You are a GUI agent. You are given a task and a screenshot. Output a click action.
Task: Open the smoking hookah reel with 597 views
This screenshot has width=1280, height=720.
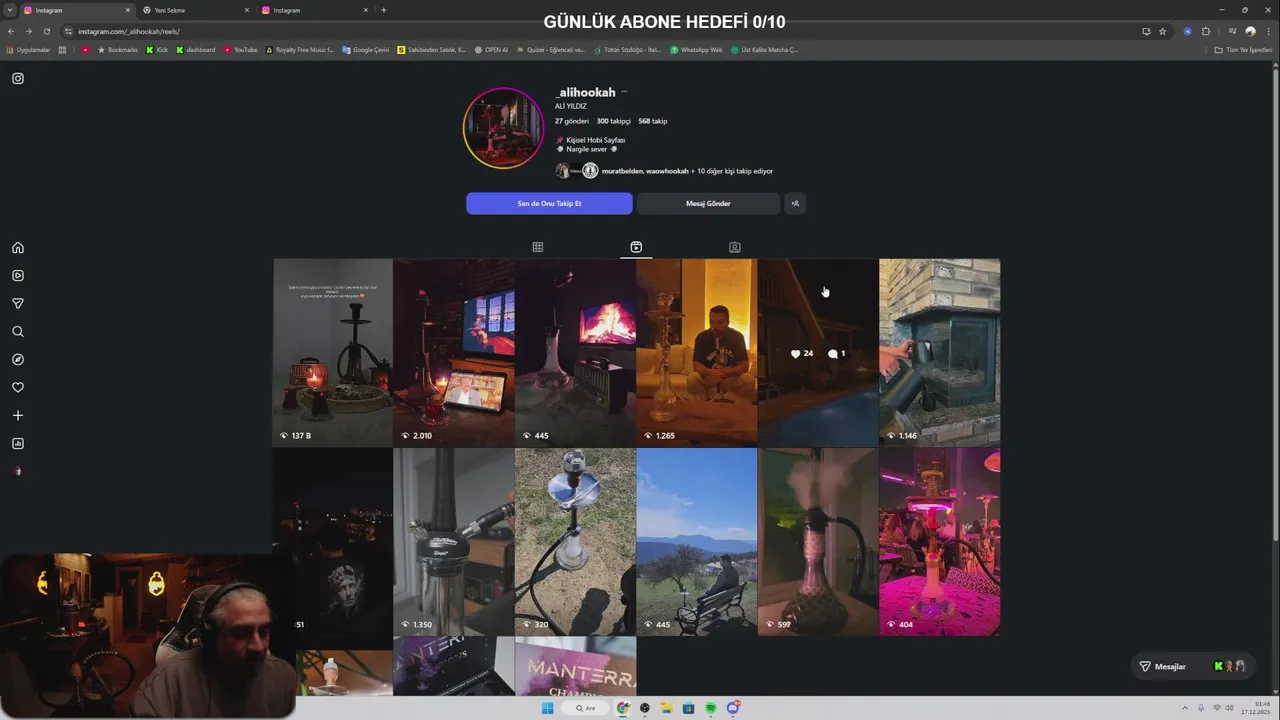(x=818, y=541)
